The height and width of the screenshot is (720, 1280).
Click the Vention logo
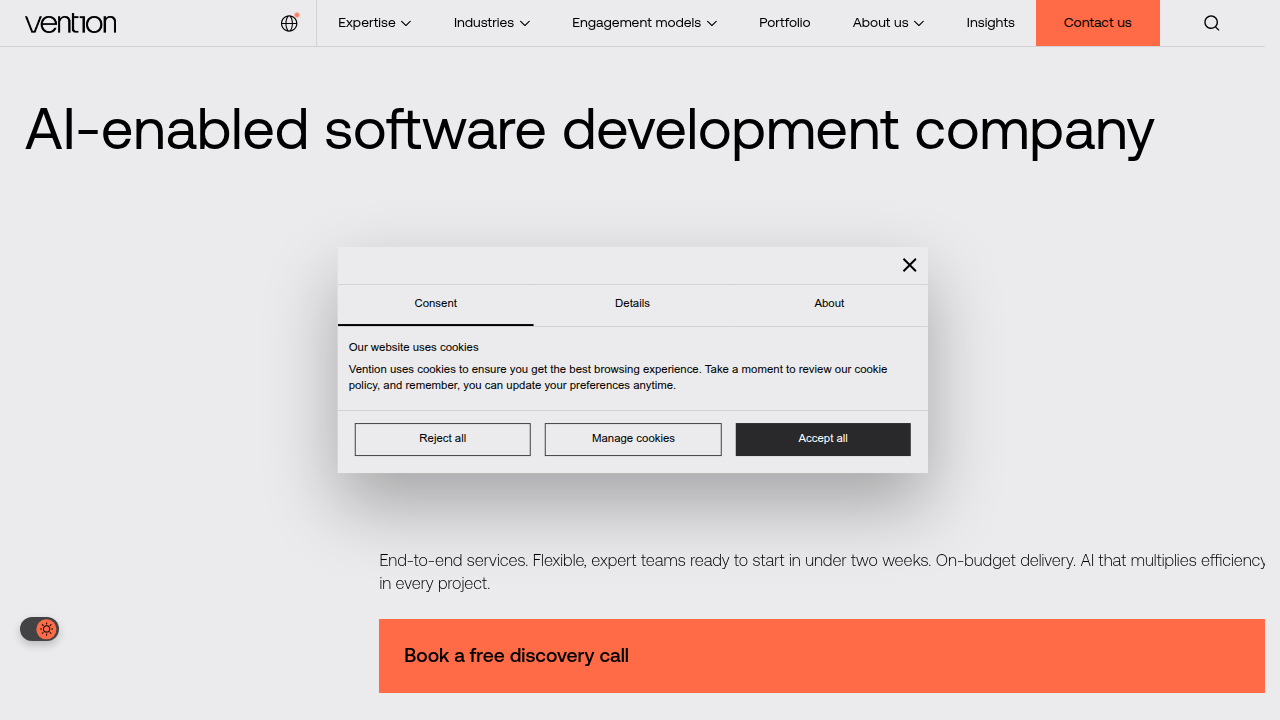(70, 23)
